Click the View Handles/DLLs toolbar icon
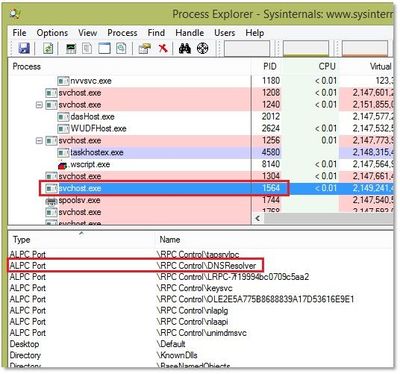Image resolution: width=400 pixels, height=374 pixels. (x=121, y=49)
